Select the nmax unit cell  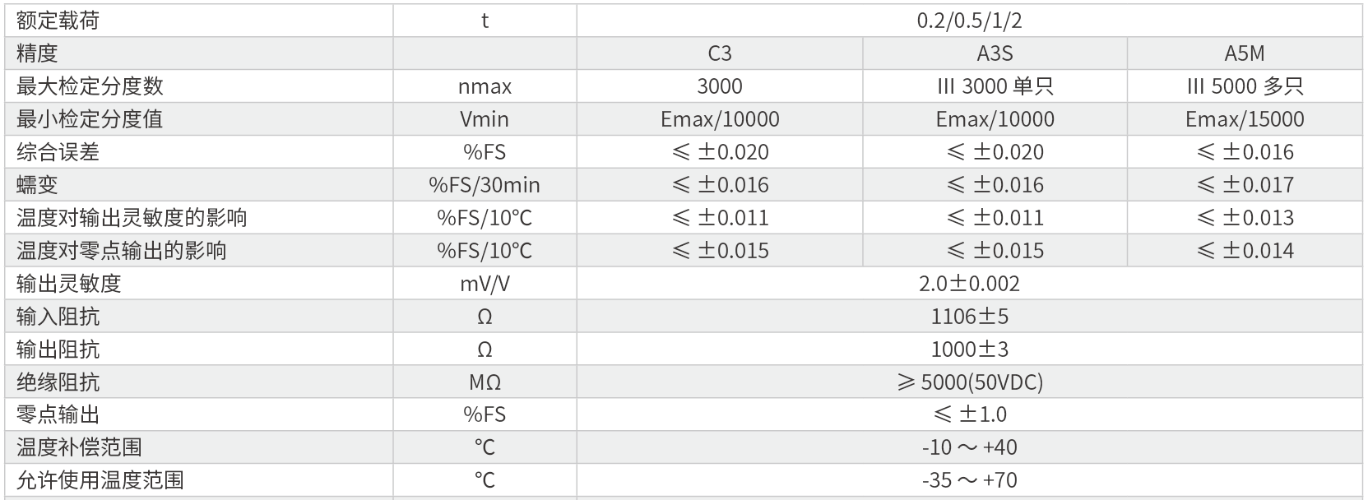pos(484,86)
